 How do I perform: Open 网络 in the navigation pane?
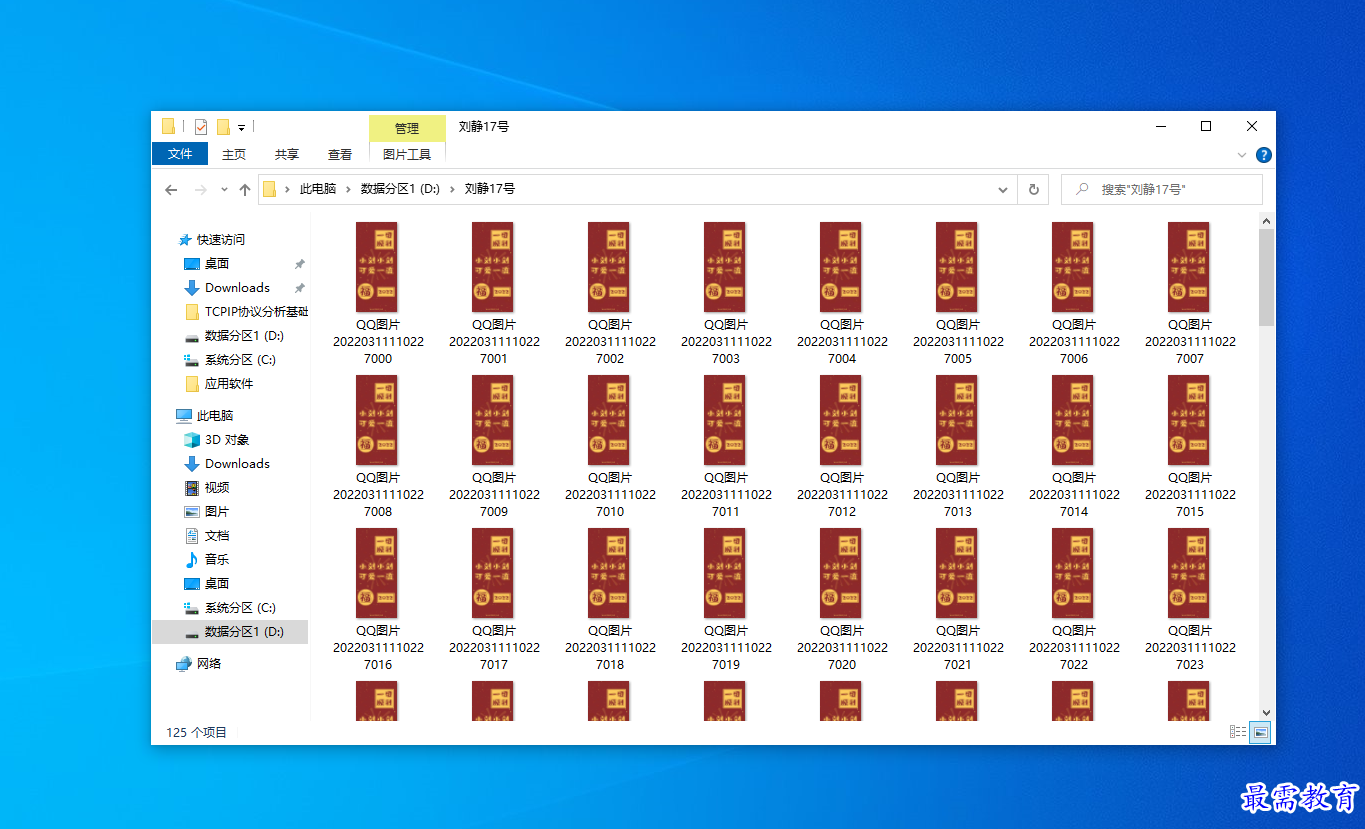209,664
